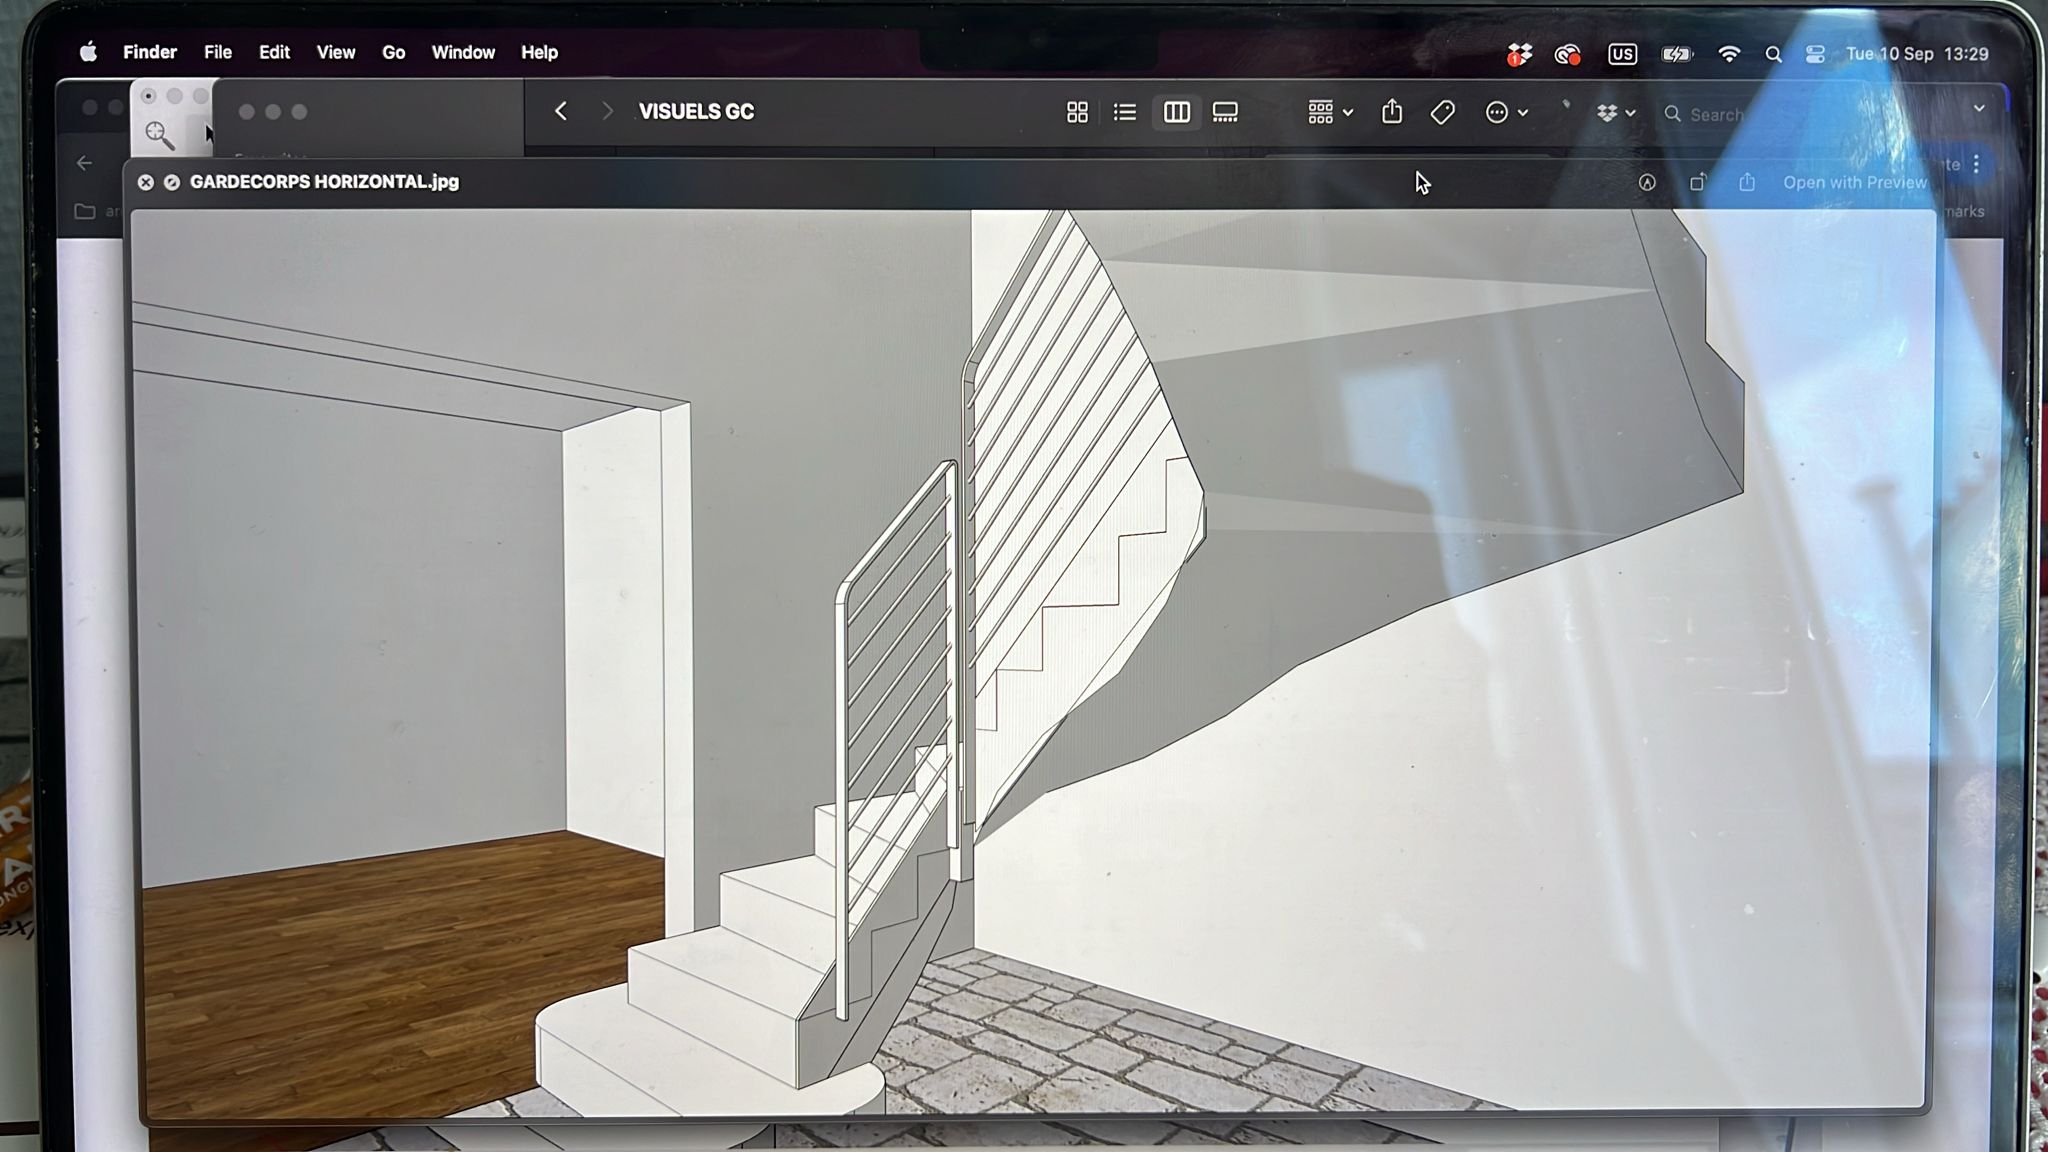
Task: Open the Wi-Fi status menu
Action: (1729, 54)
